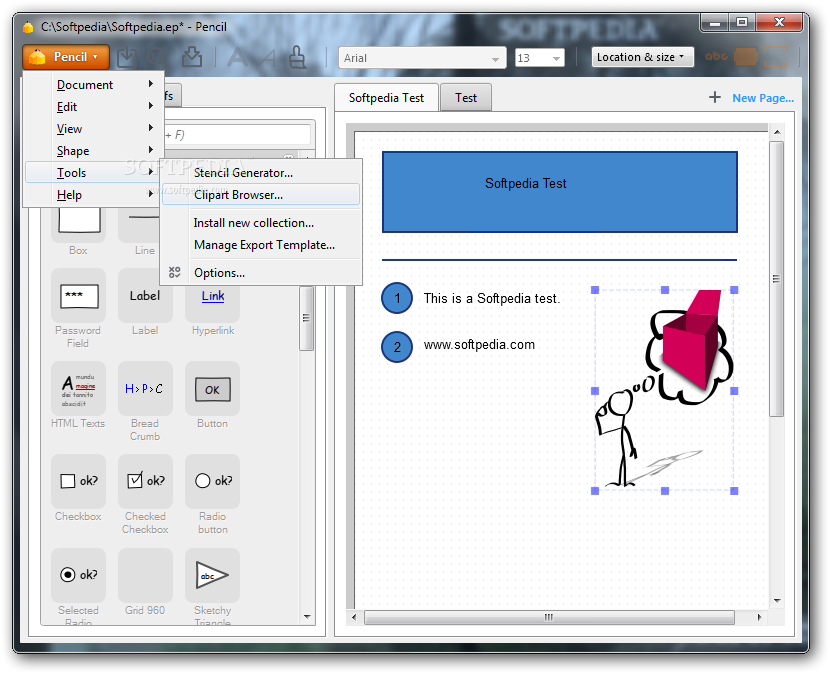The width and height of the screenshot is (830, 674).
Task: Click the export document toolbar icon
Action: [x=192, y=57]
